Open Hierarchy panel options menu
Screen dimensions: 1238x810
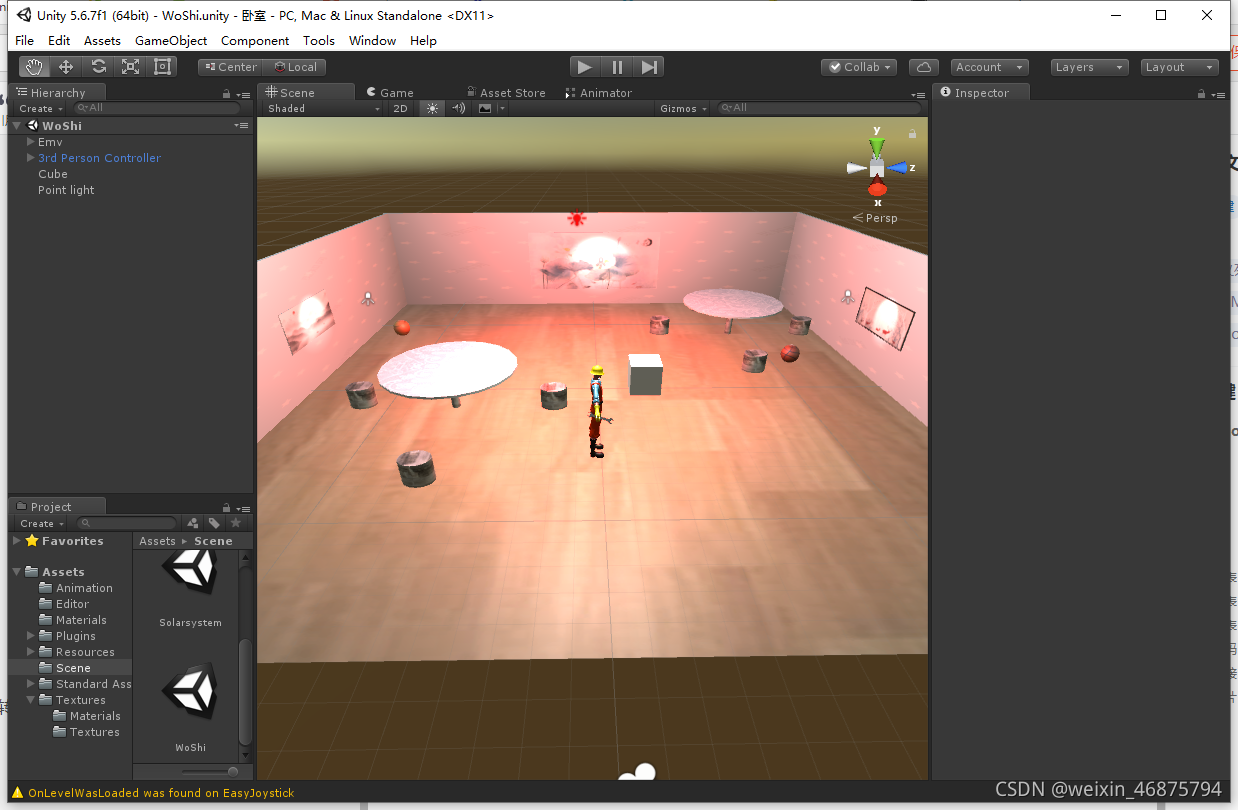pyautogui.click(x=243, y=93)
